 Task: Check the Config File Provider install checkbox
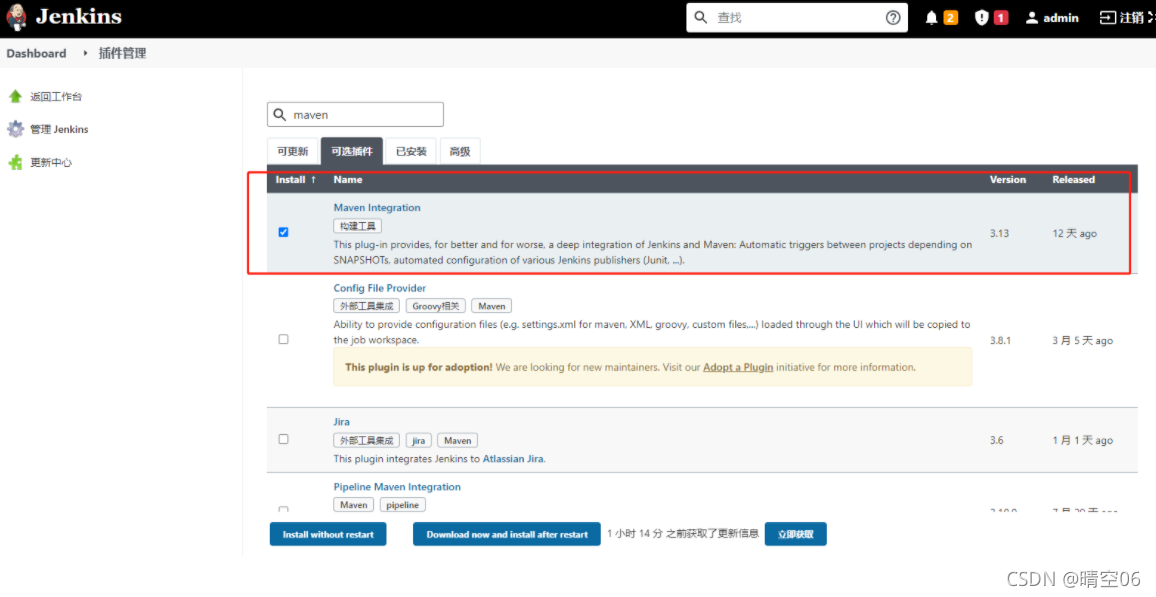point(283,339)
